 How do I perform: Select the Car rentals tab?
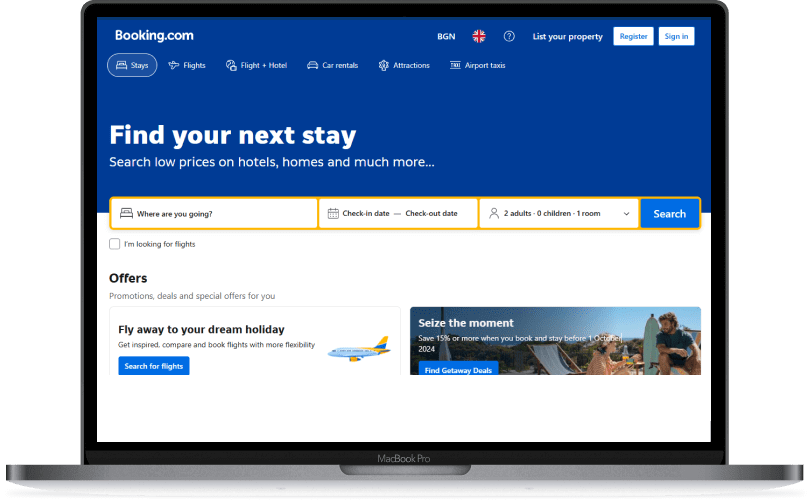click(333, 65)
